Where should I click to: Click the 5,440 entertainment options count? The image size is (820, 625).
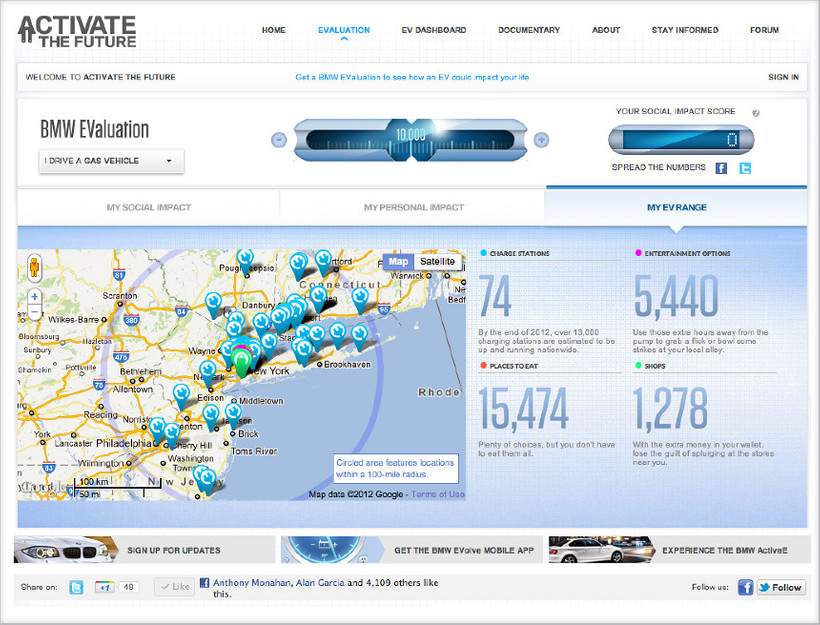coord(676,297)
